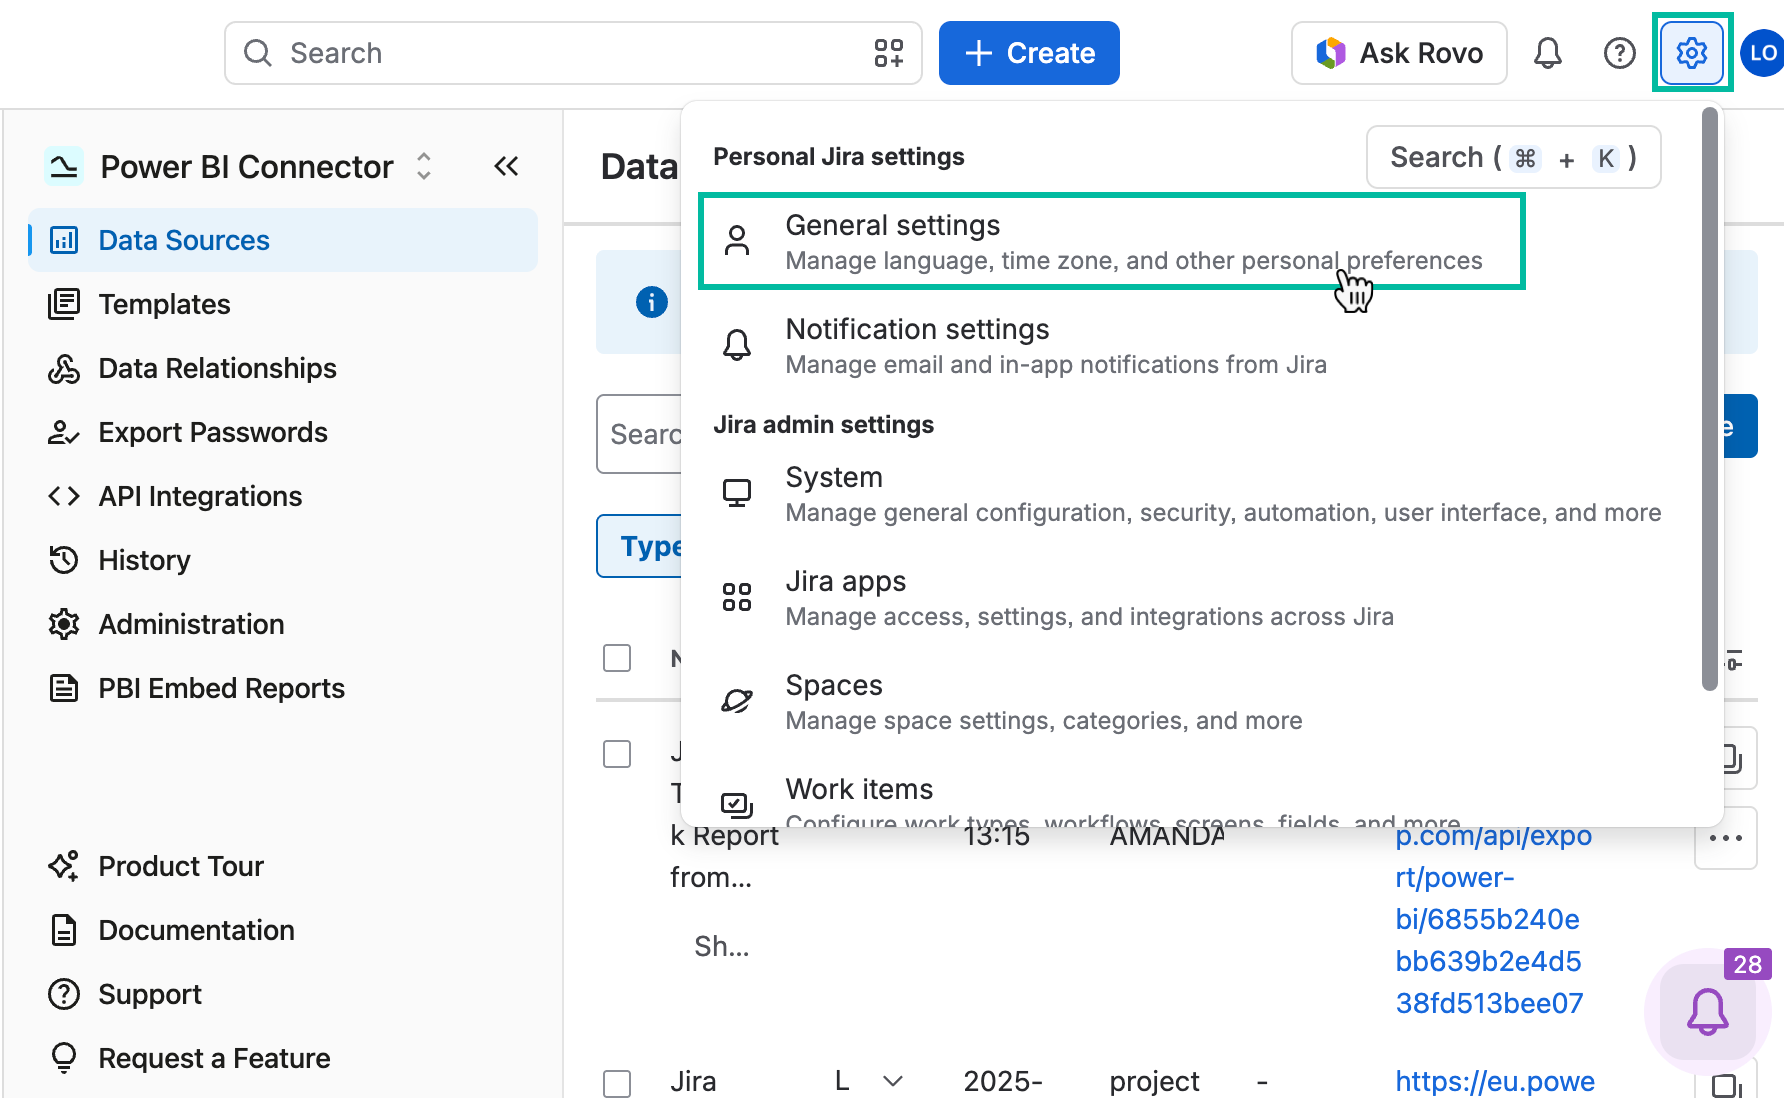
Task: Click the API Integrations code icon
Action: (64, 496)
